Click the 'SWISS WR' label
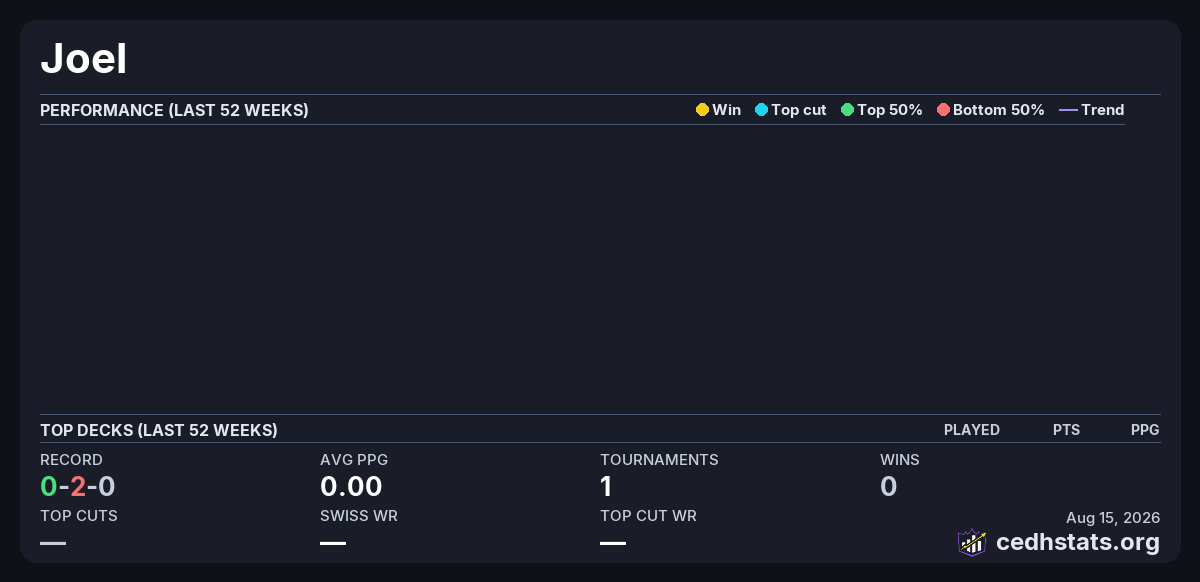 tap(359, 516)
